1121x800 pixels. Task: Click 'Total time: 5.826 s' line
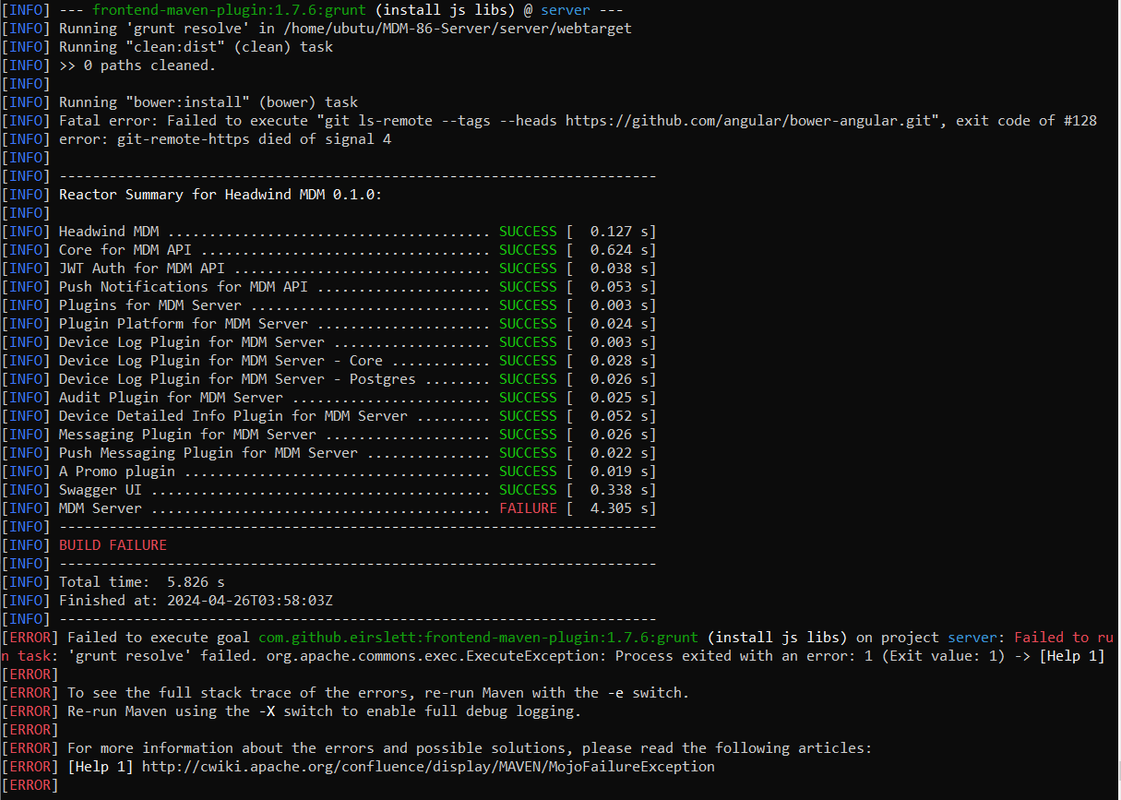click(x=142, y=582)
